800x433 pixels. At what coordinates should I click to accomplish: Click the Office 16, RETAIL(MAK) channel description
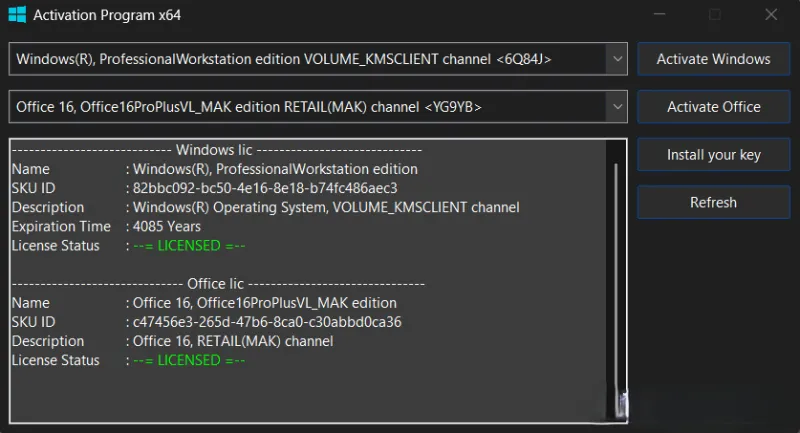click(233, 341)
